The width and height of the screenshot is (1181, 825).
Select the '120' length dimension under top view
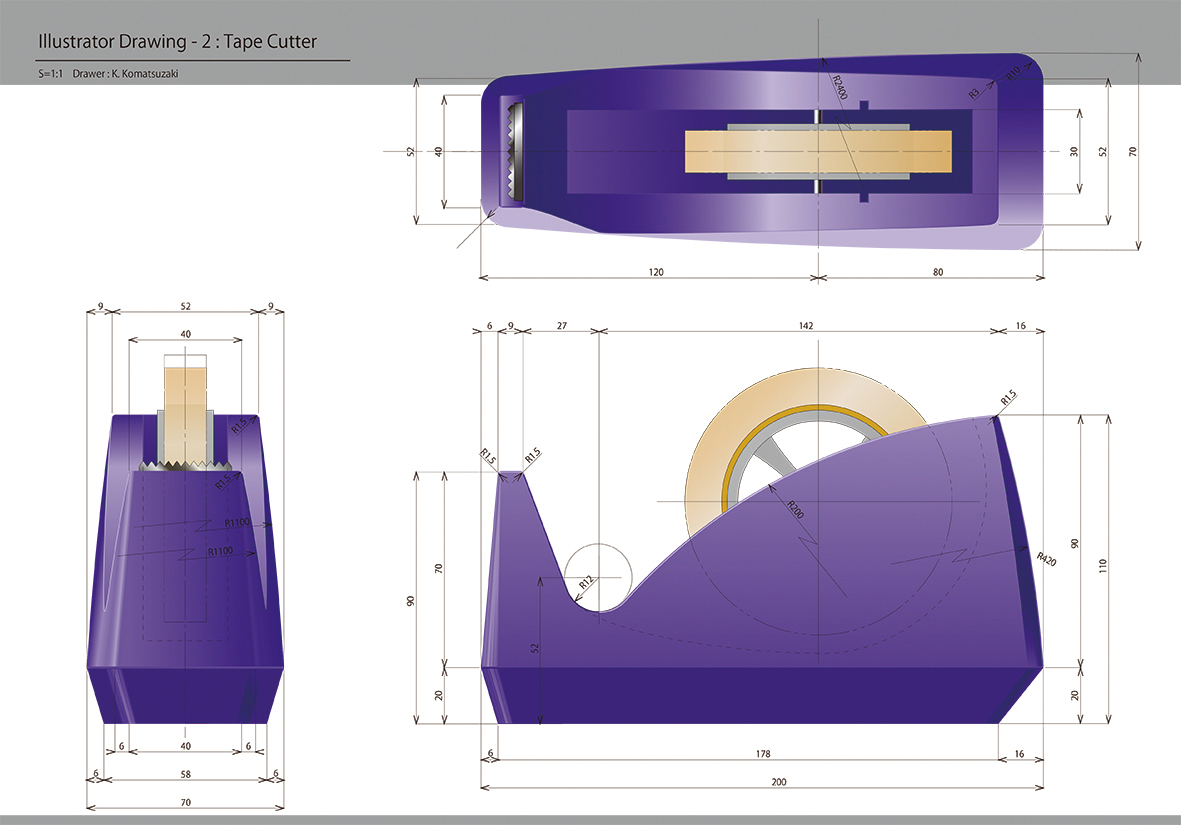point(656,272)
